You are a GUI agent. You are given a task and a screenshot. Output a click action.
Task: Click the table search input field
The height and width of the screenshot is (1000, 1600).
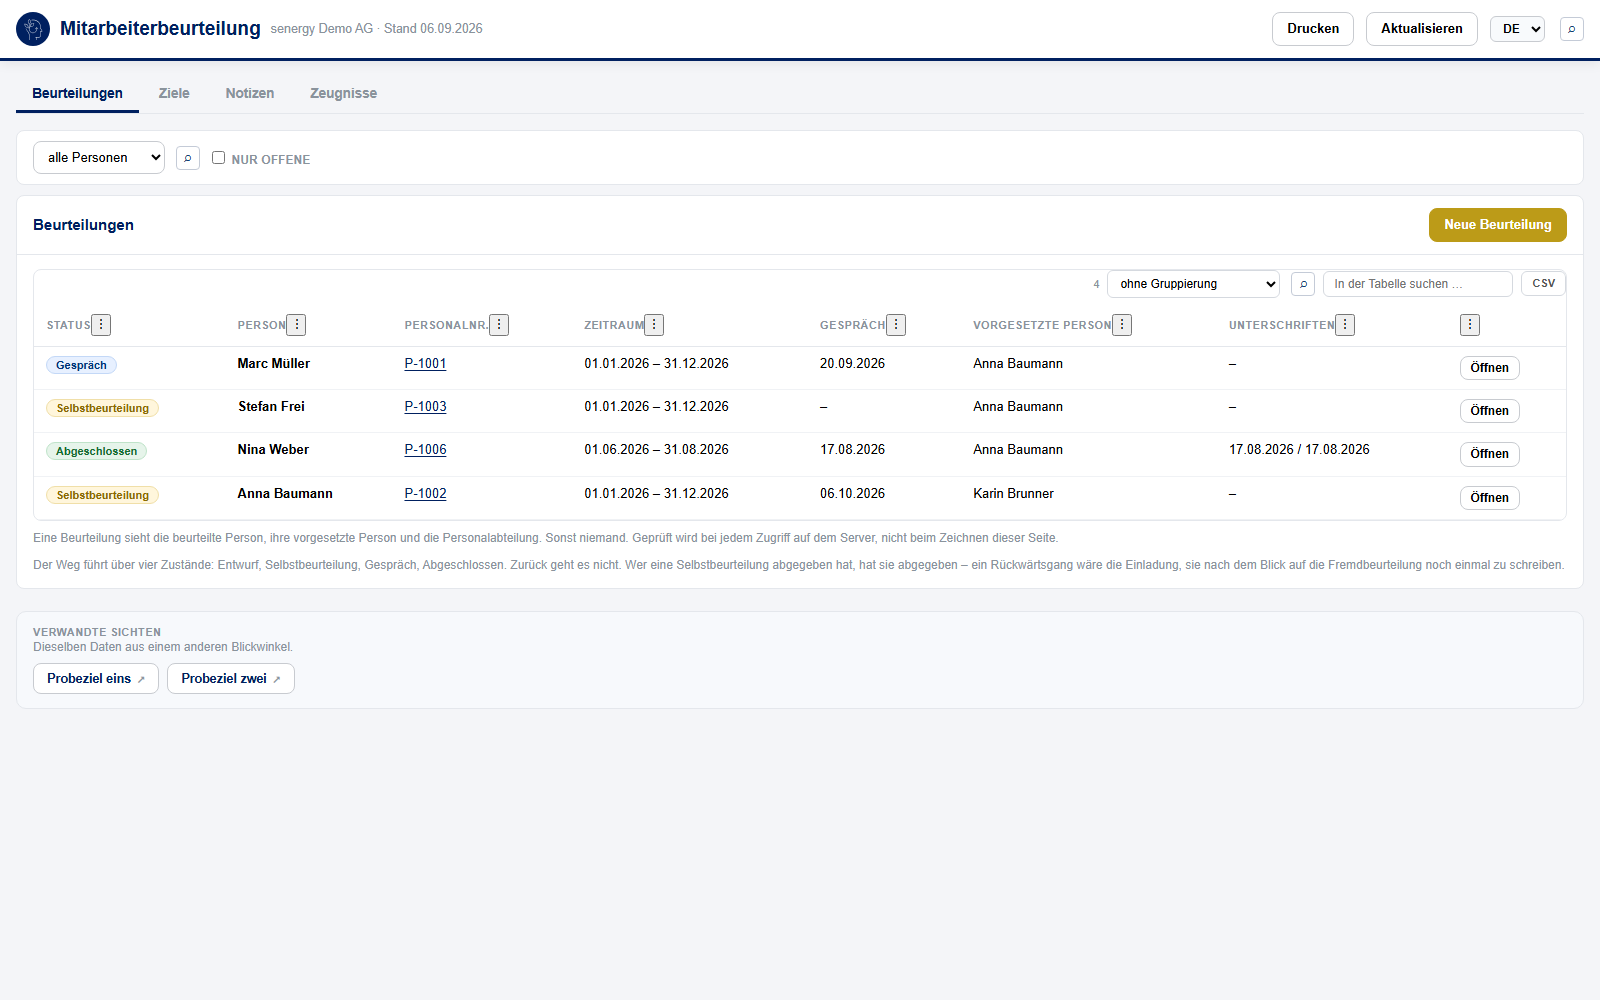point(1418,284)
